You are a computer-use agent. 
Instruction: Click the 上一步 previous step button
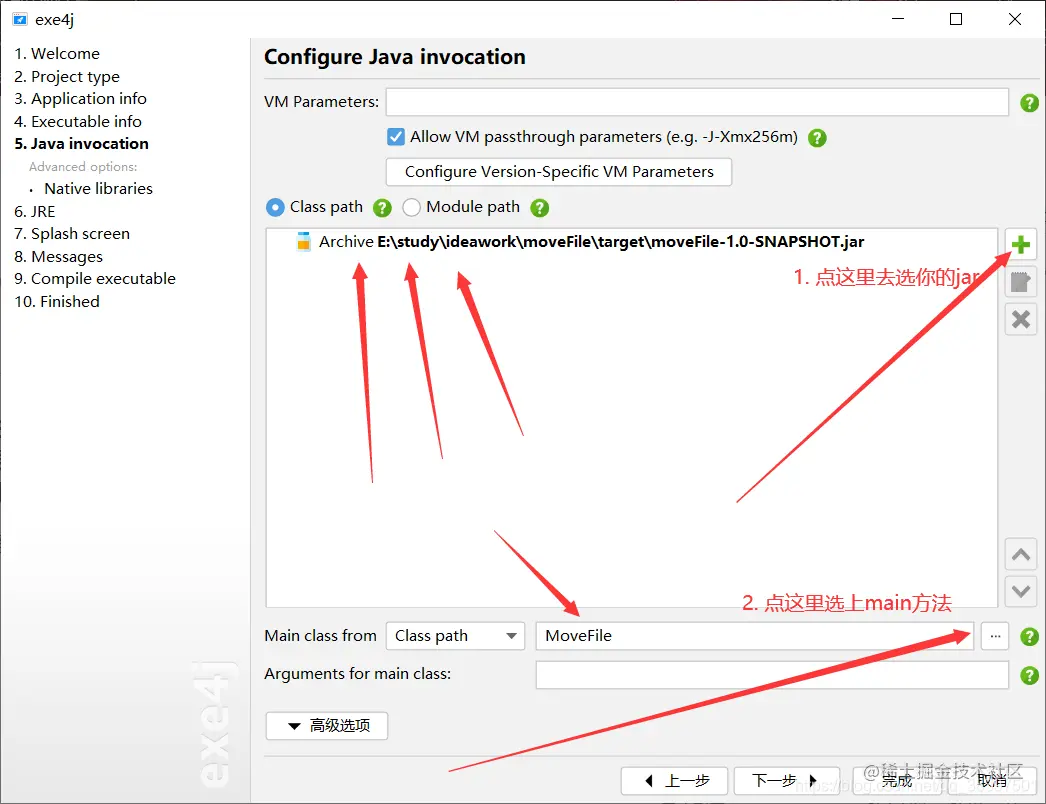(674, 781)
